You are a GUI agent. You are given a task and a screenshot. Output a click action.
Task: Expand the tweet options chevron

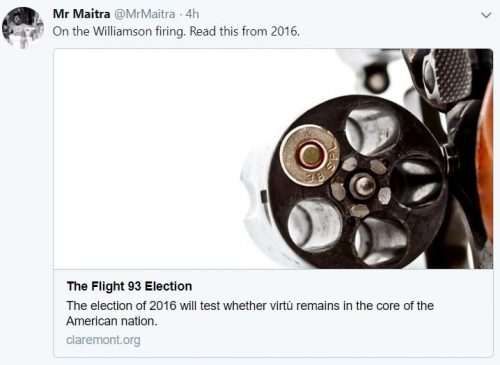click(486, 15)
